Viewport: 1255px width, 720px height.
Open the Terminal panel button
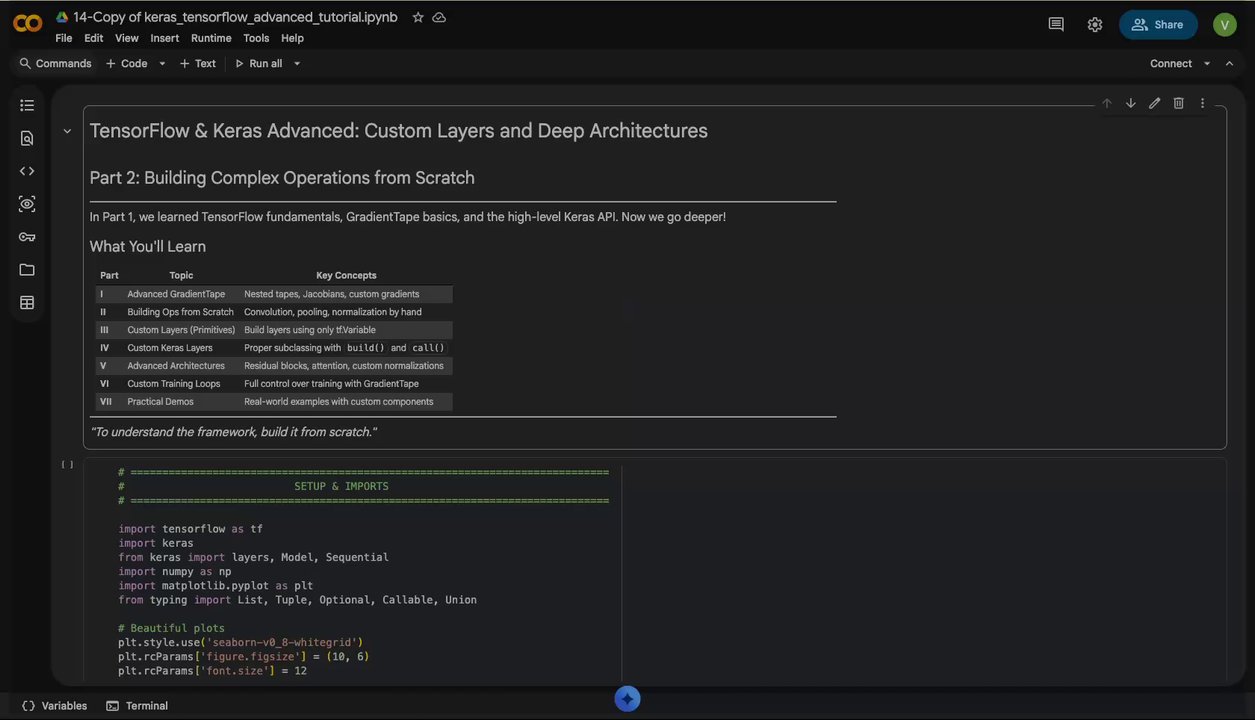[137, 706]
